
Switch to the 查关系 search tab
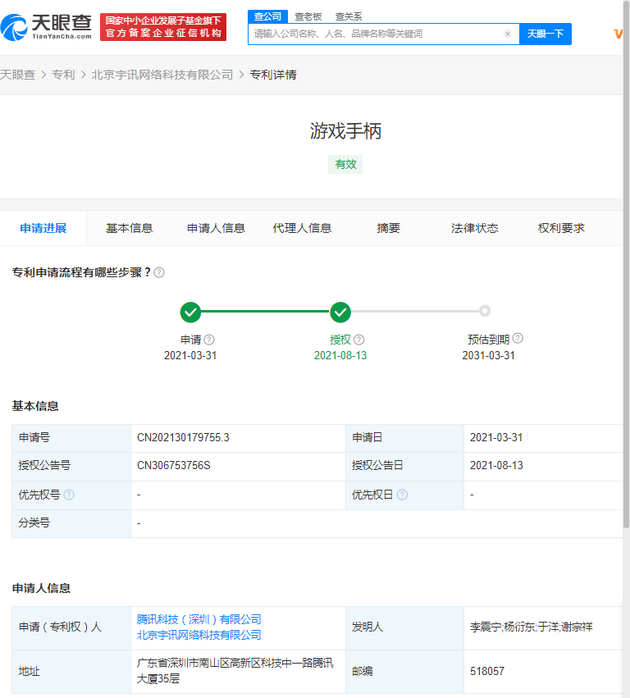(x=349, y=17)
